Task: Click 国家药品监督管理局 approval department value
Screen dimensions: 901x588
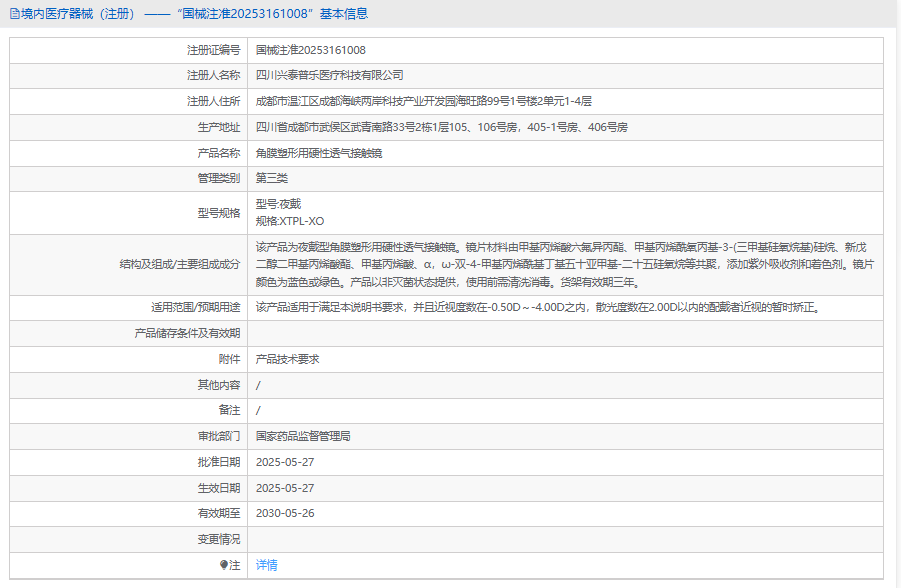Action: (x=303, y=436)
